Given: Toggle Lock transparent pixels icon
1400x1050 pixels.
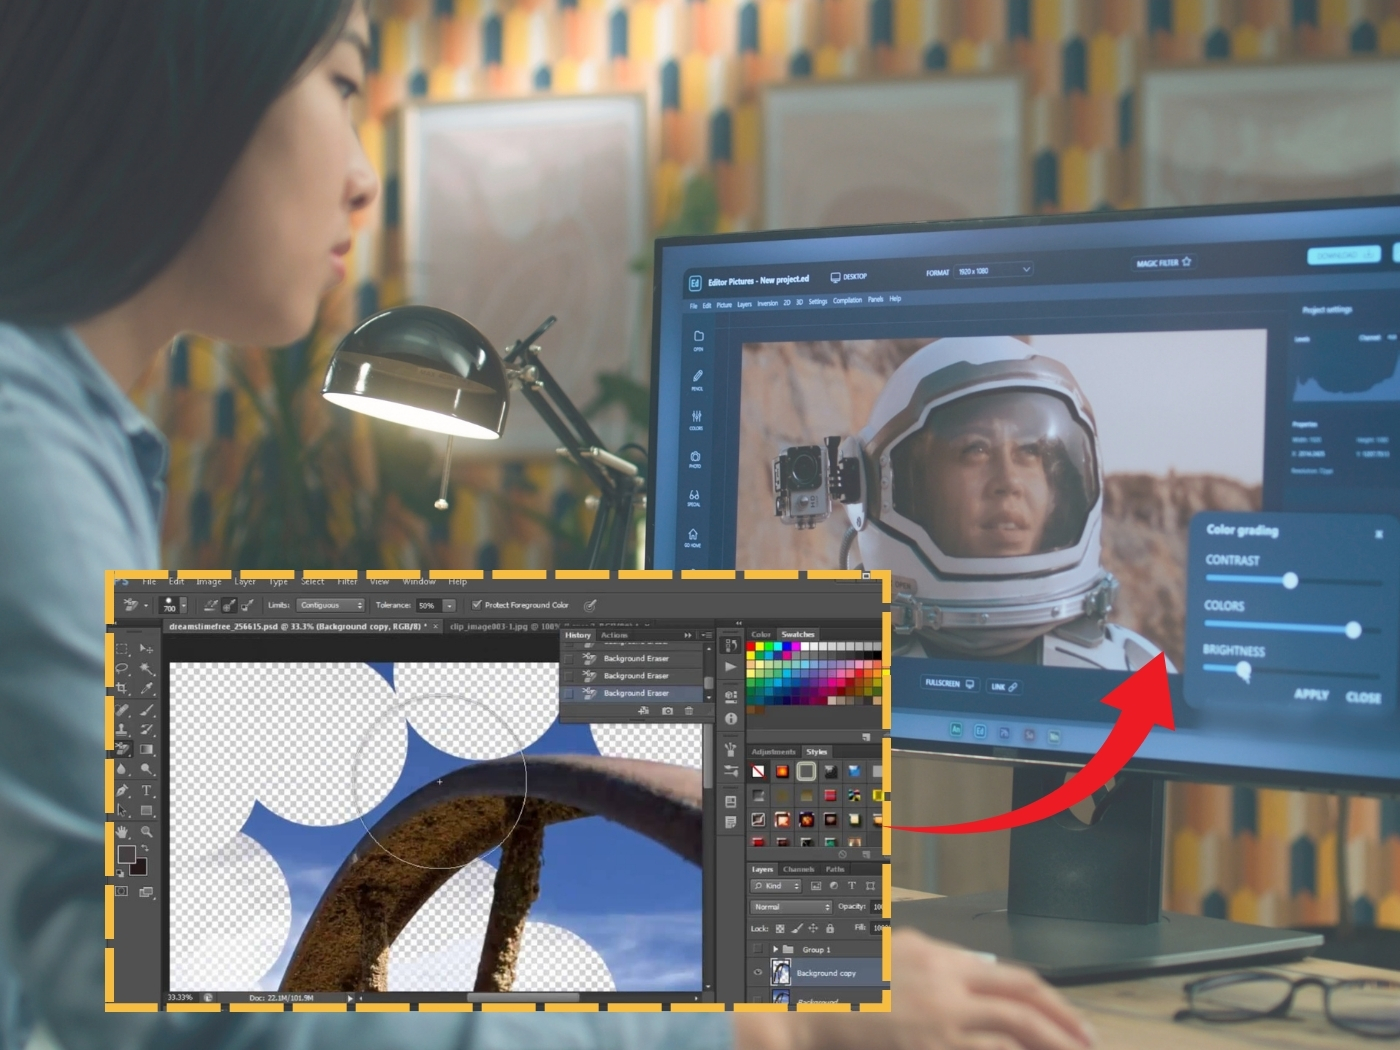Looking at the screenshot, I should (780, 928).
